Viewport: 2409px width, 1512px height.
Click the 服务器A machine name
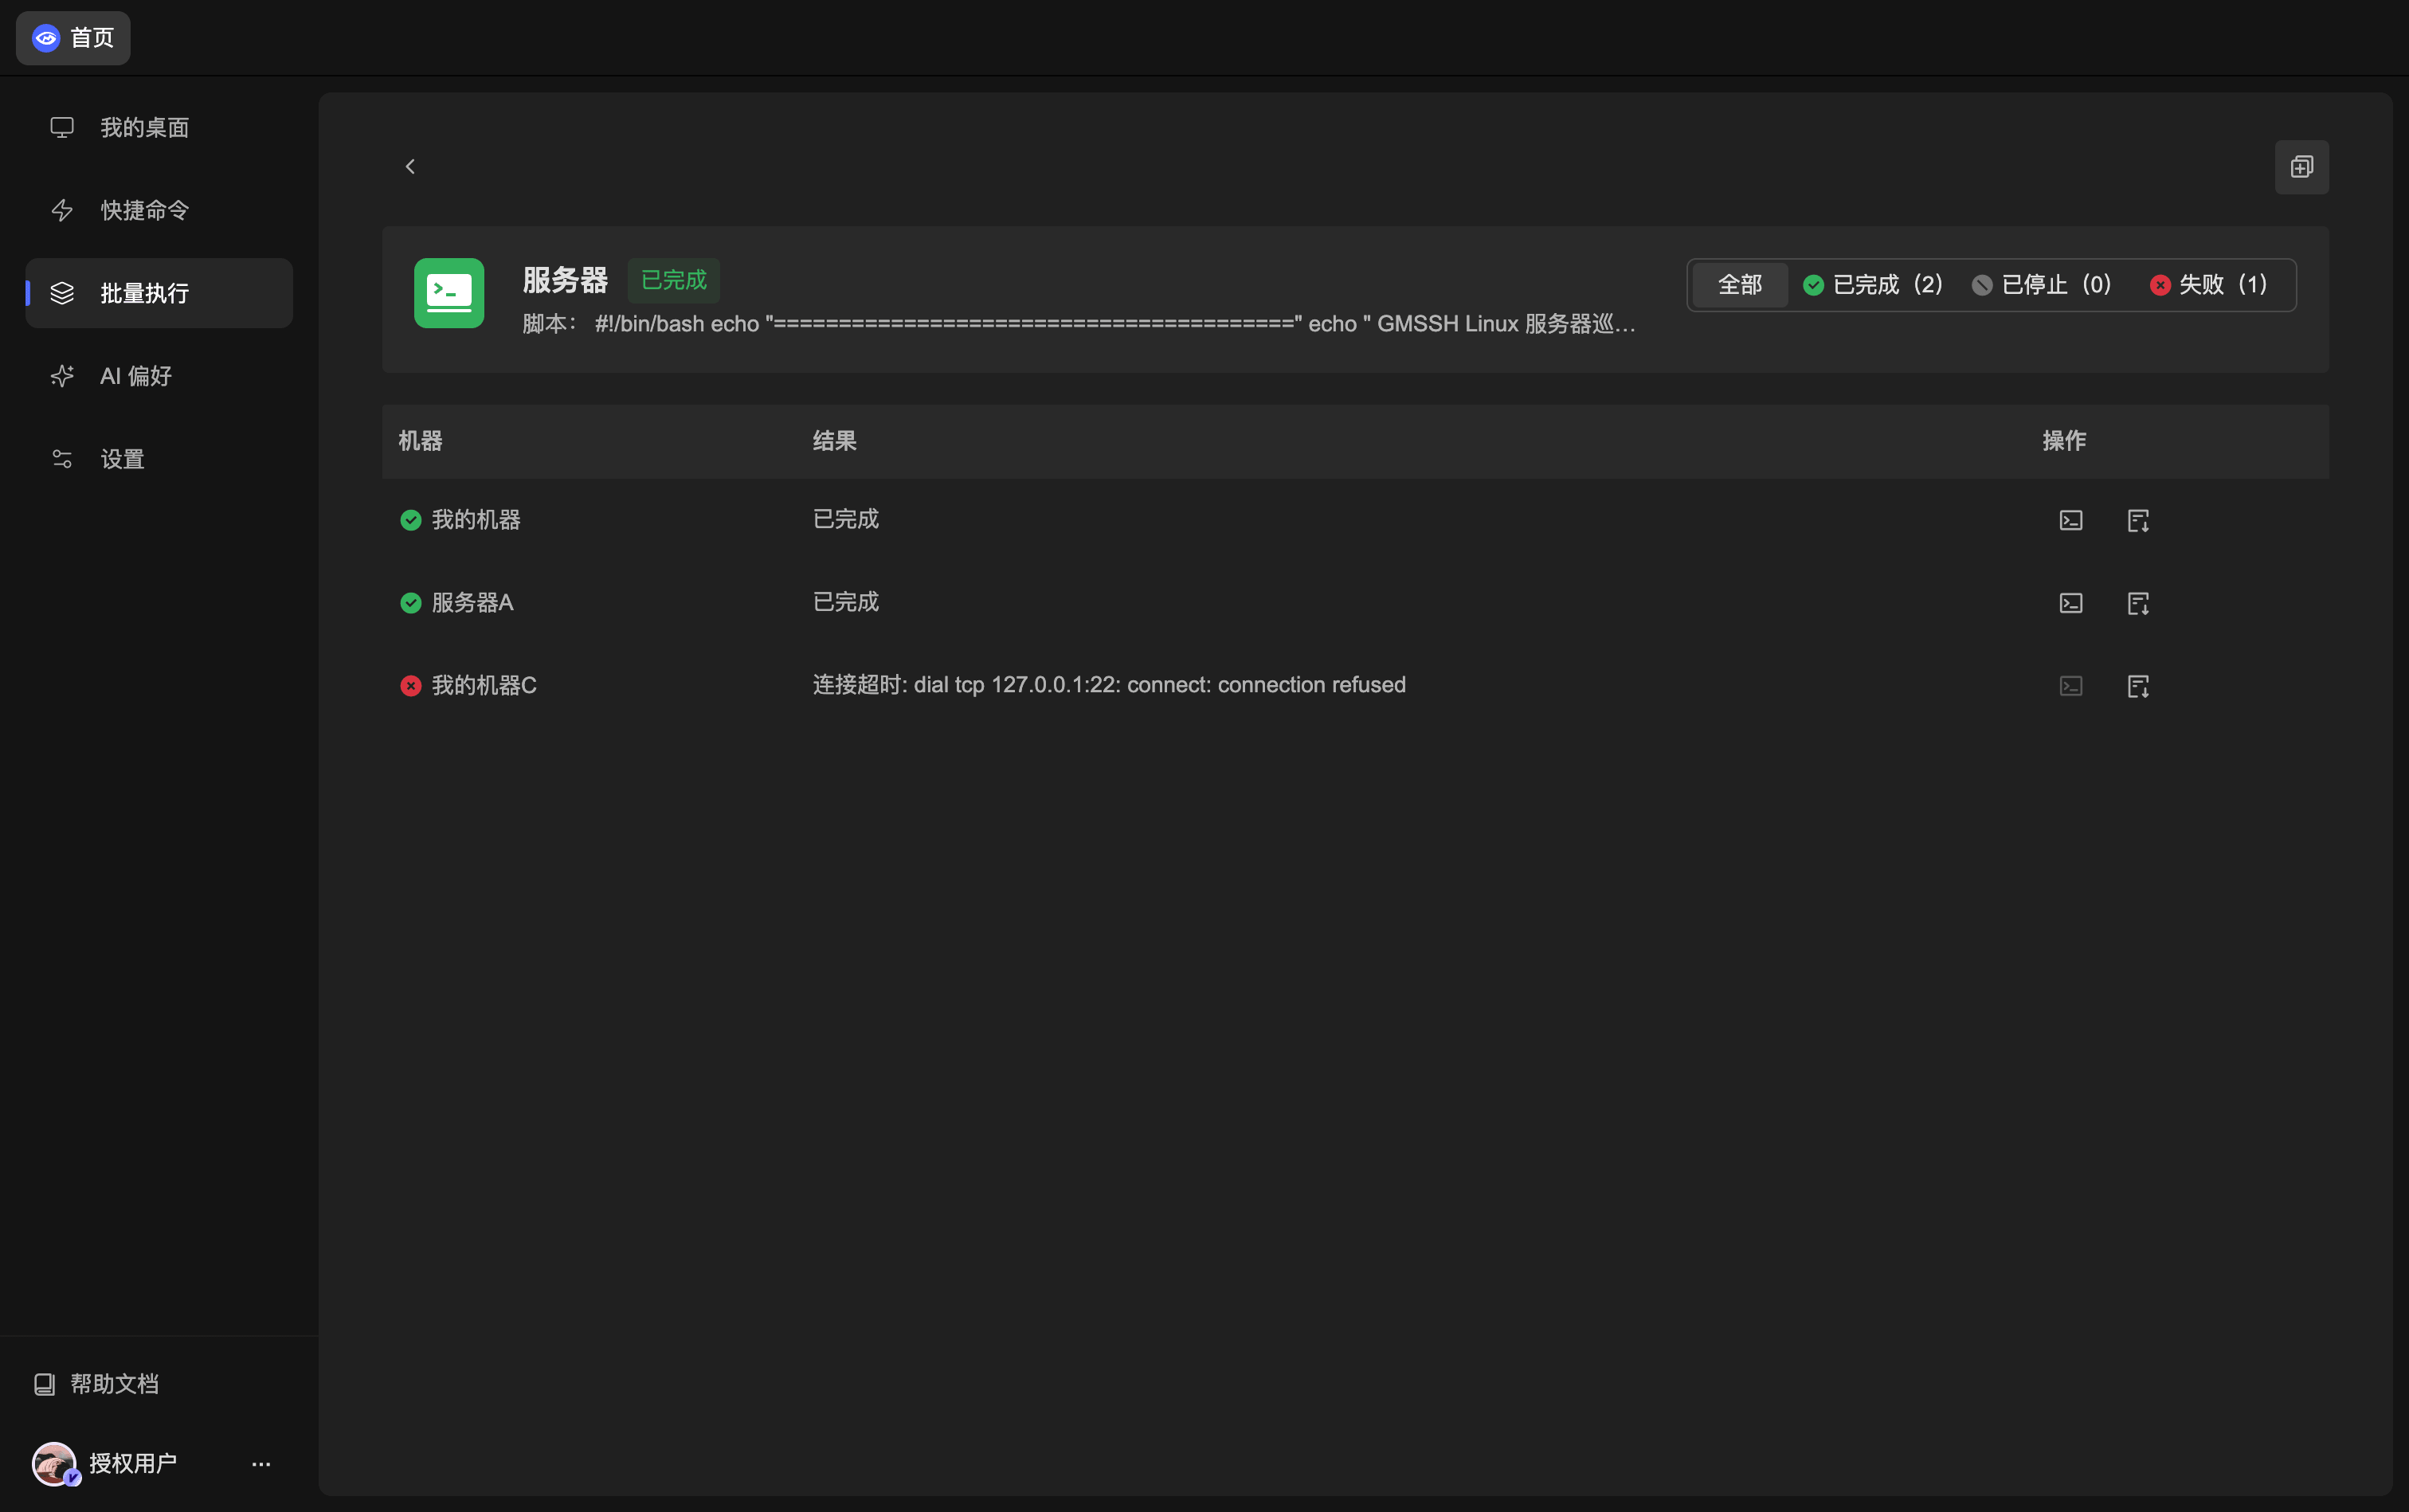pos(472,603)
